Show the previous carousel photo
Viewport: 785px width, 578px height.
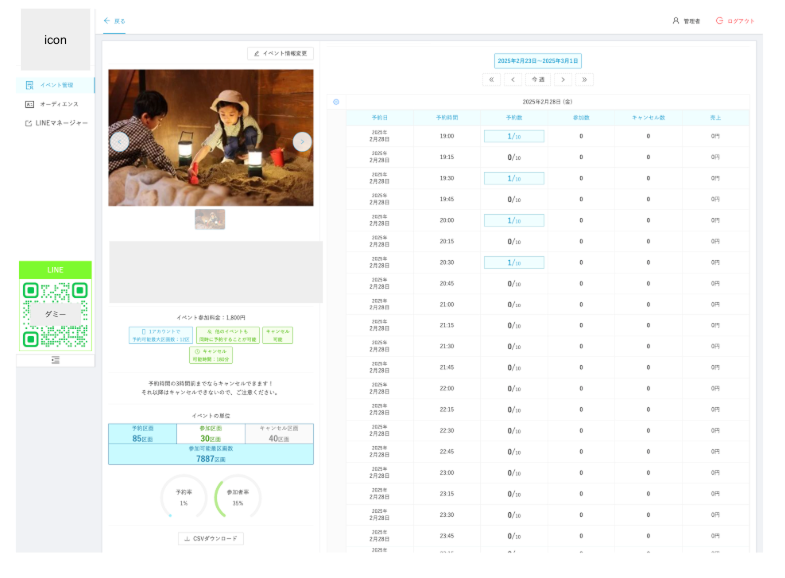(x=119, y=141)
